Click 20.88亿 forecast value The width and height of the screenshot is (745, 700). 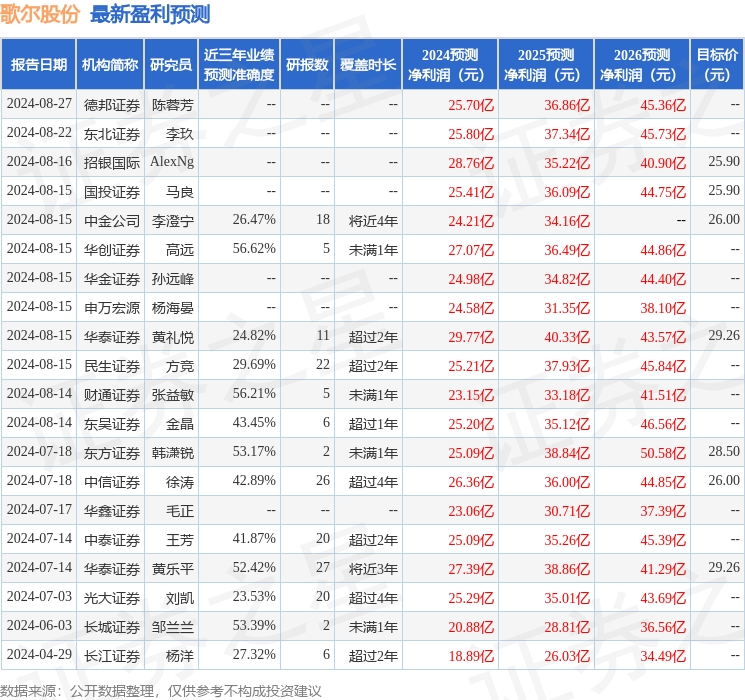[x=471, y=627]
